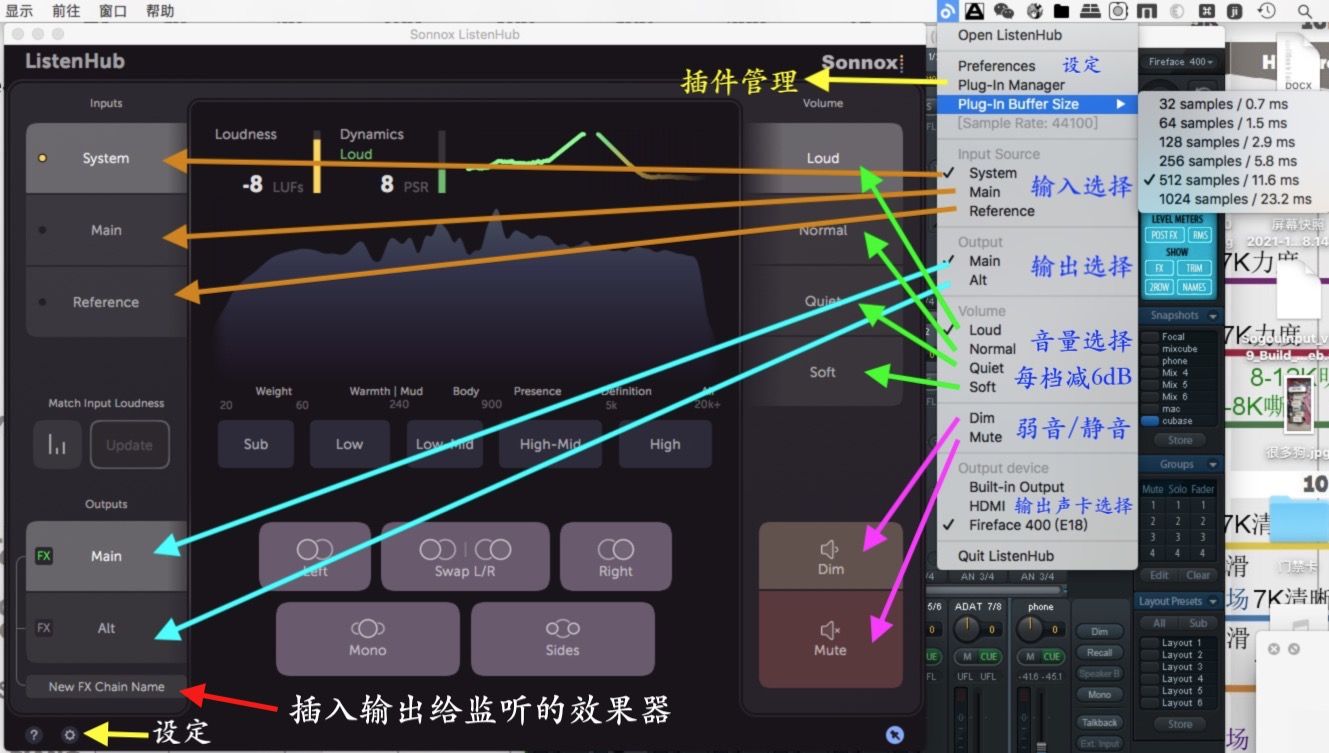Open the Fireface 400 device dropdown

tap(1181, 62)
